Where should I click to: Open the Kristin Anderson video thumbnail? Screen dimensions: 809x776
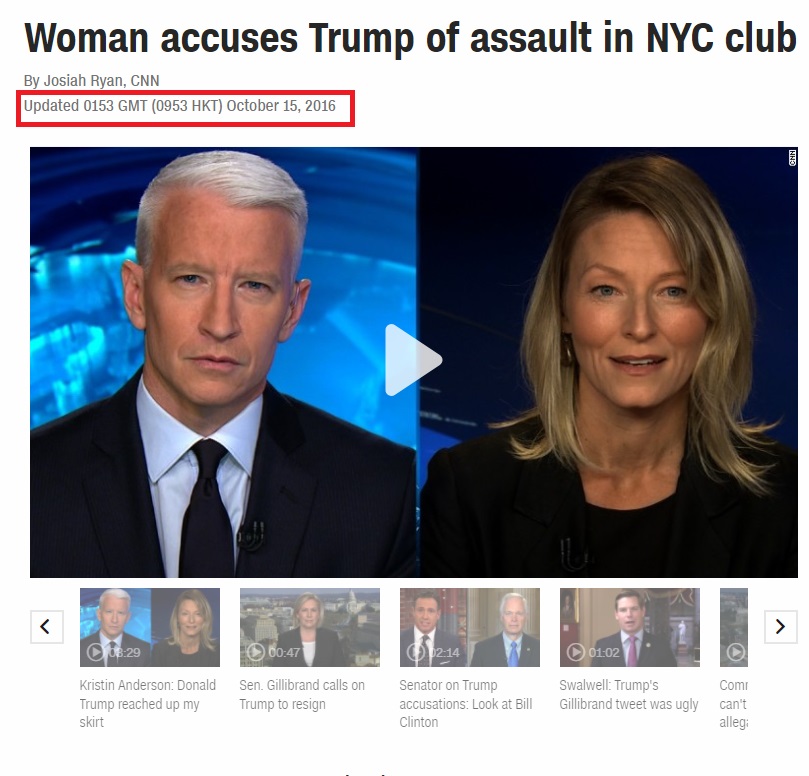(150, 627)
